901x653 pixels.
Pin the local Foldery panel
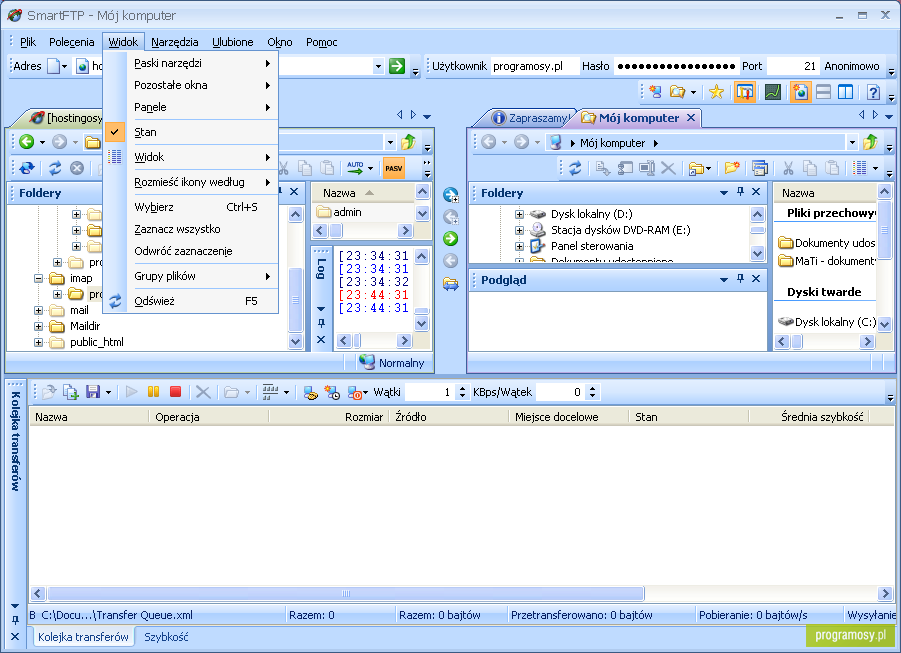pos(740,191)
